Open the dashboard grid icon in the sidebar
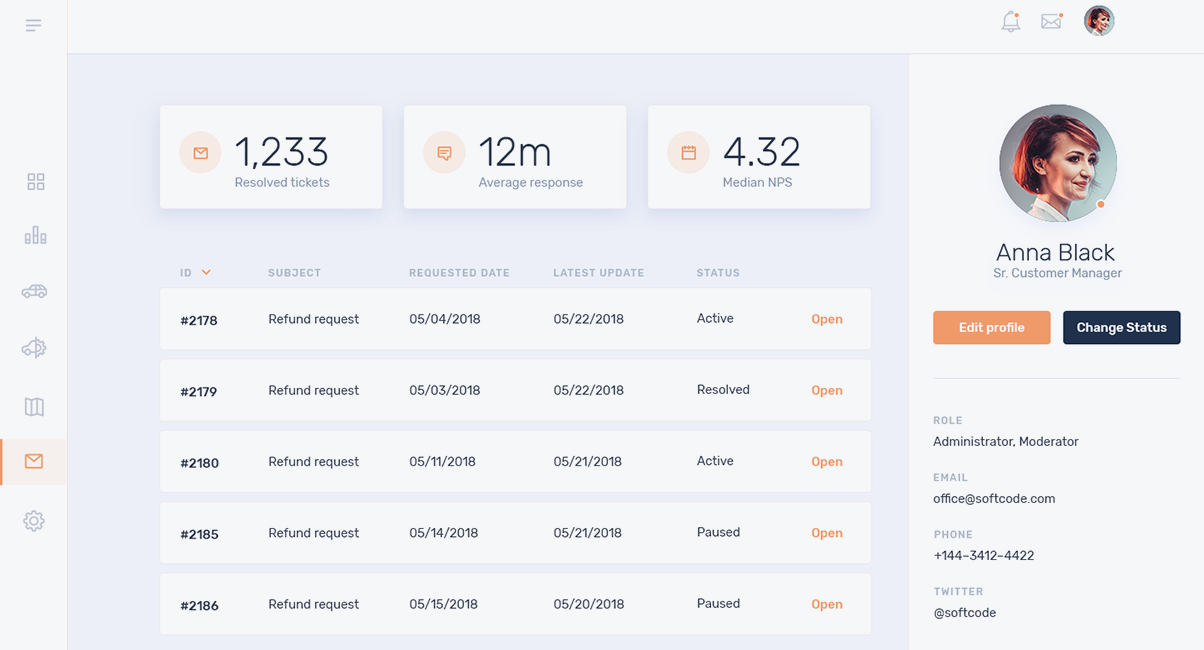 click(x=35, y=181)
